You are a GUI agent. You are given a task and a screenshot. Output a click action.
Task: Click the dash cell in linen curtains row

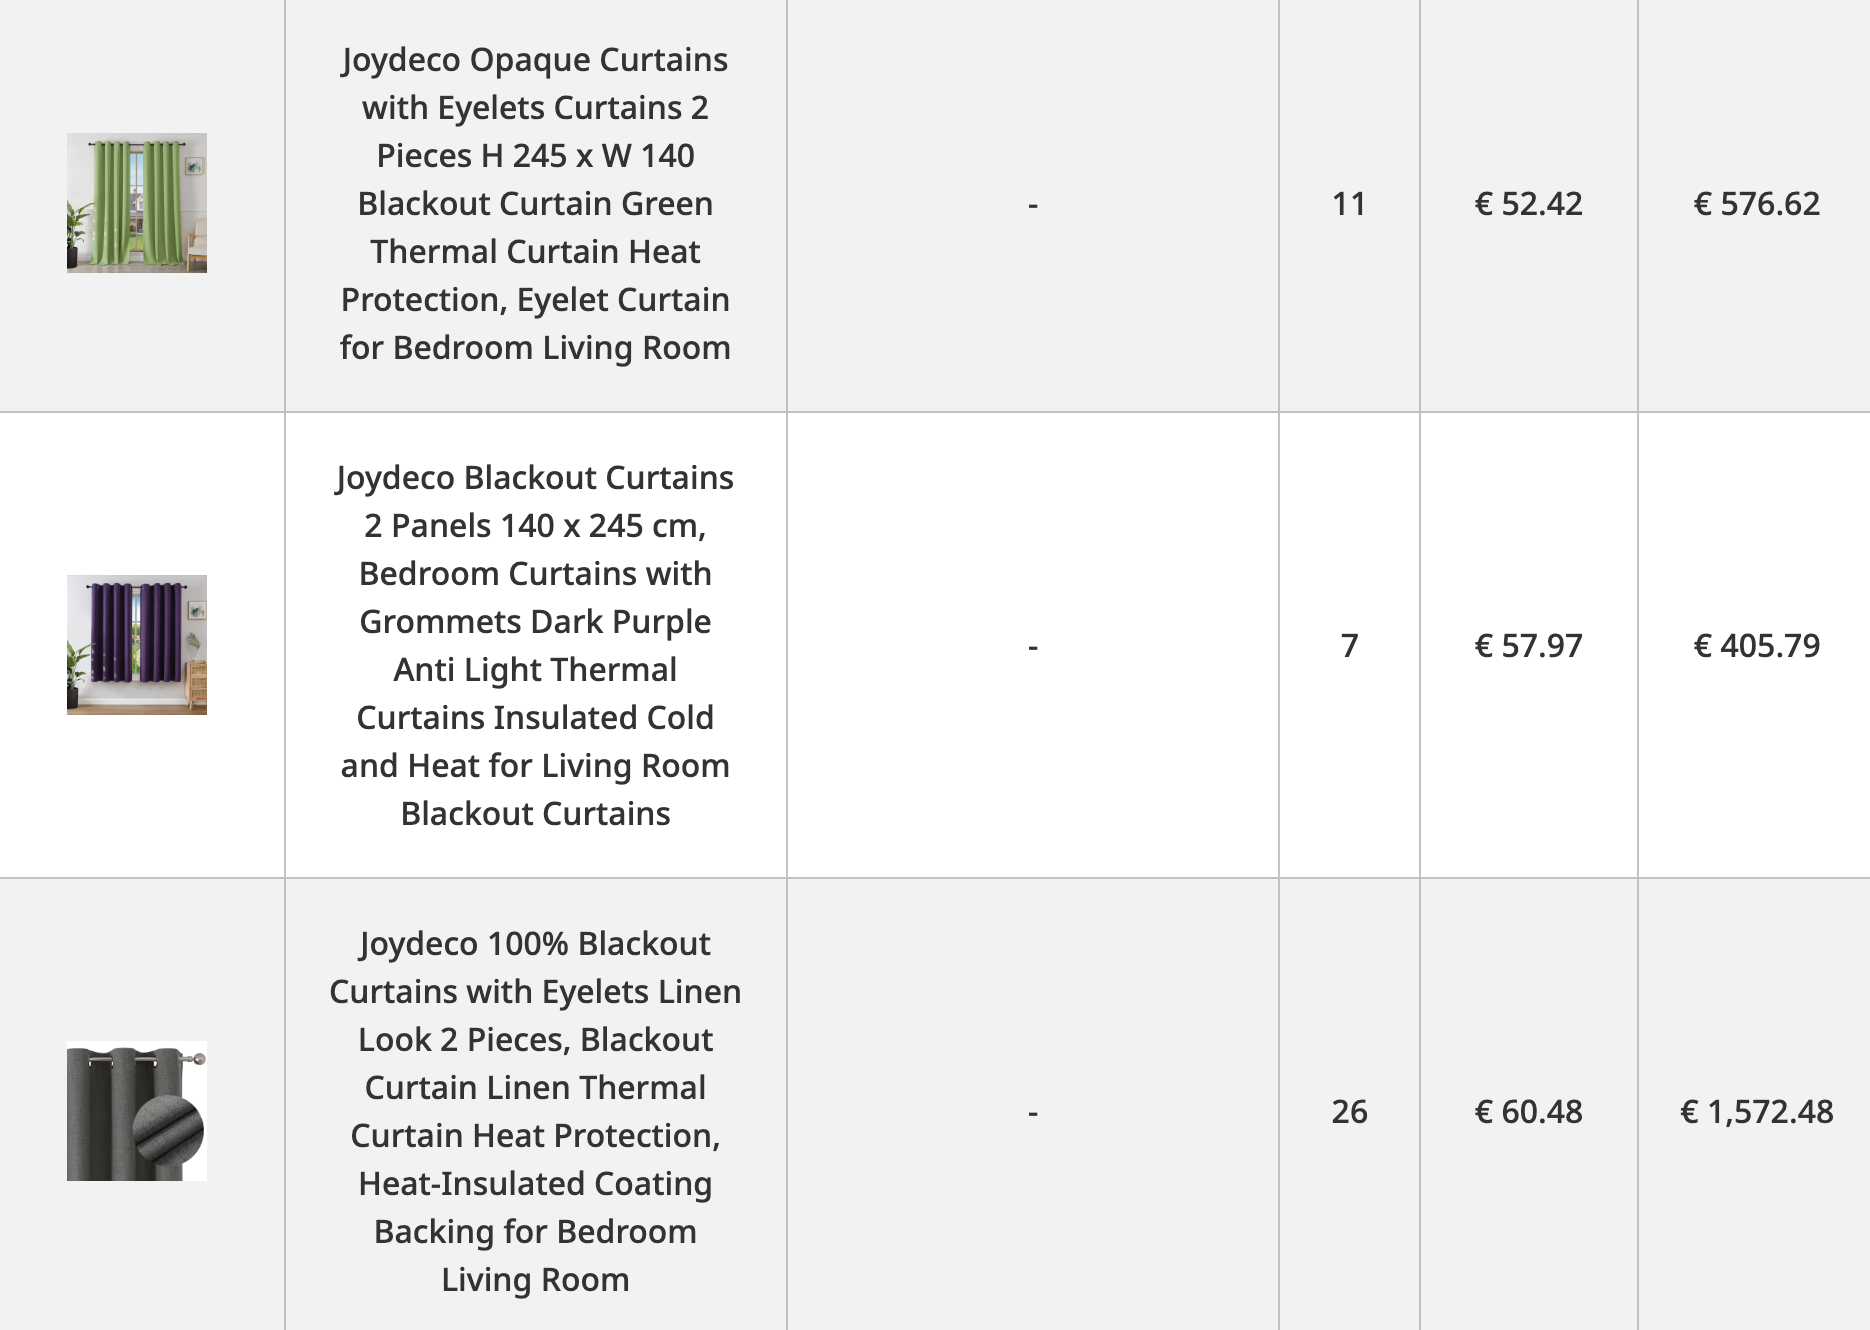point(1033,1113)
